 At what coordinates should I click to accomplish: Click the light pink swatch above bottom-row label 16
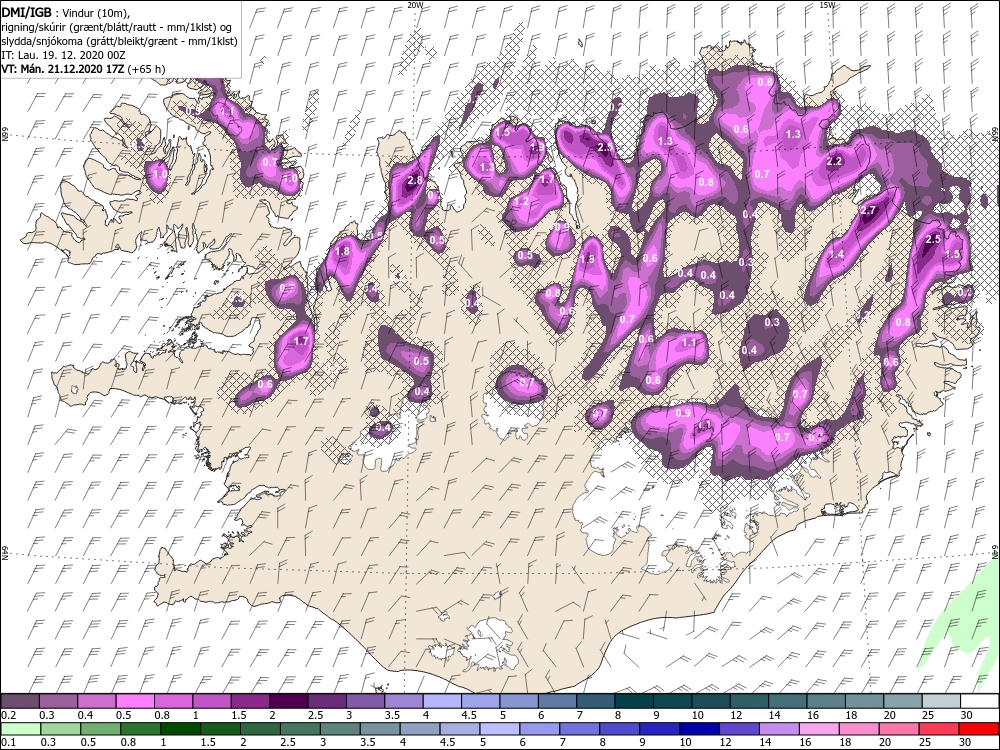click(820, 729)
